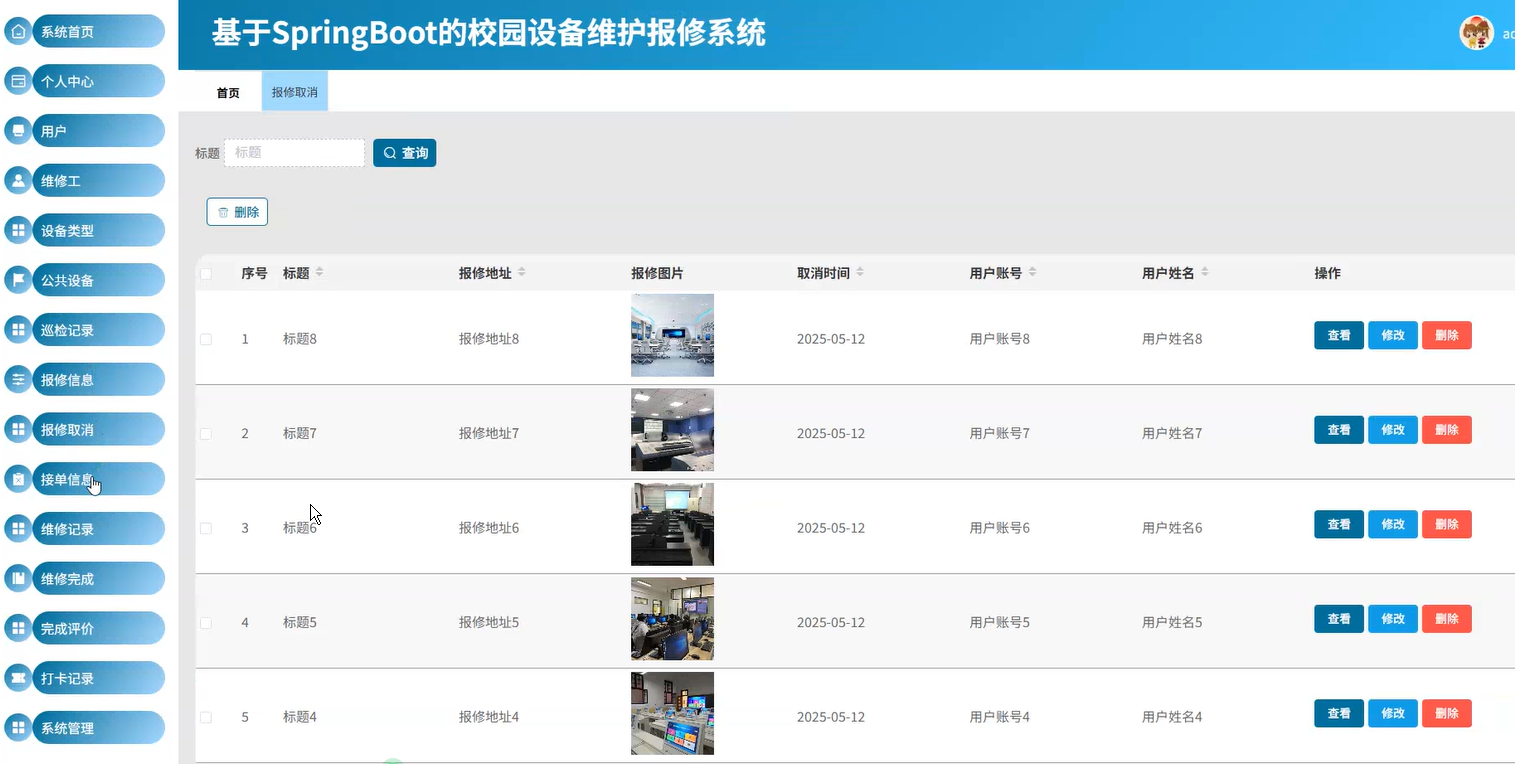1515x764 pixels.
Task: Open 个人中心 menu item
Action: pyautogui.click(x=98, y=81)
